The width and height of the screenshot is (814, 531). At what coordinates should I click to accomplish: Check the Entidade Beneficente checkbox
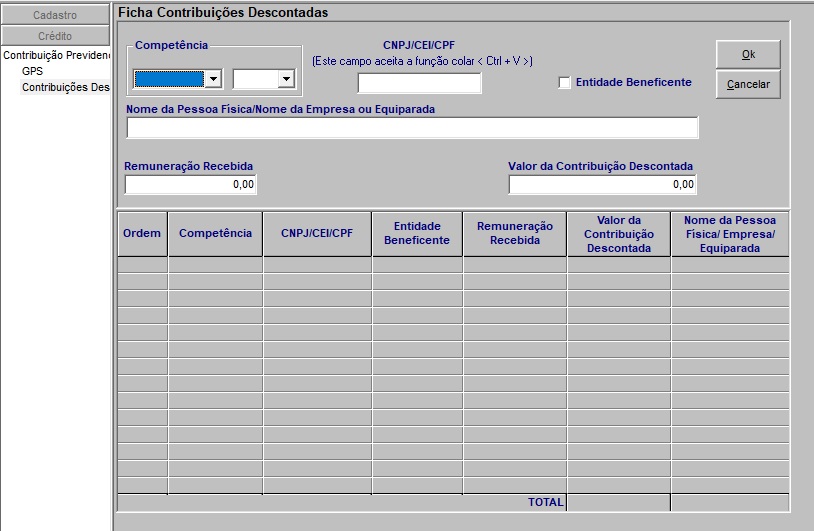click(x=564, y=83)
